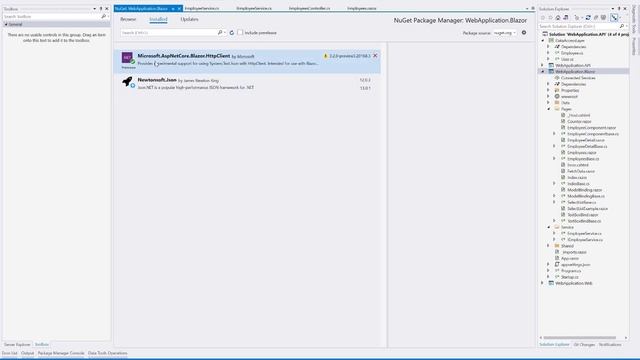
Task: Click the Toolbox search magnifier icon
Action: coord(103,17)
